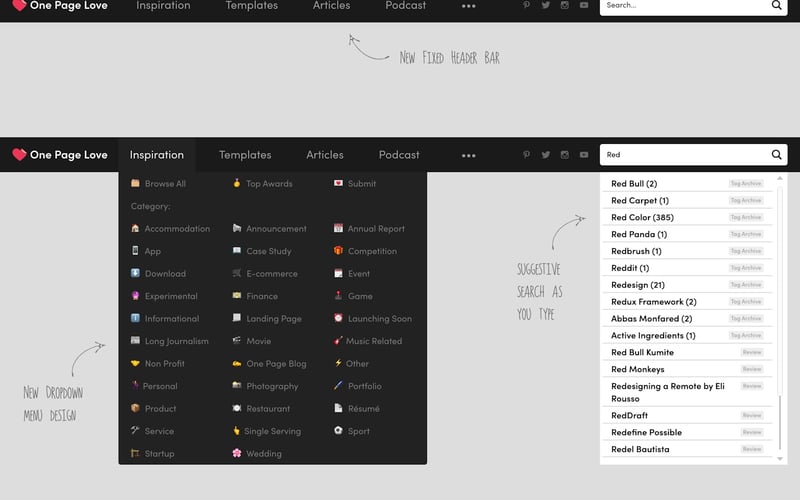Click the Informational info icon
The image size is (800, 500).
[x=135, y=318]
